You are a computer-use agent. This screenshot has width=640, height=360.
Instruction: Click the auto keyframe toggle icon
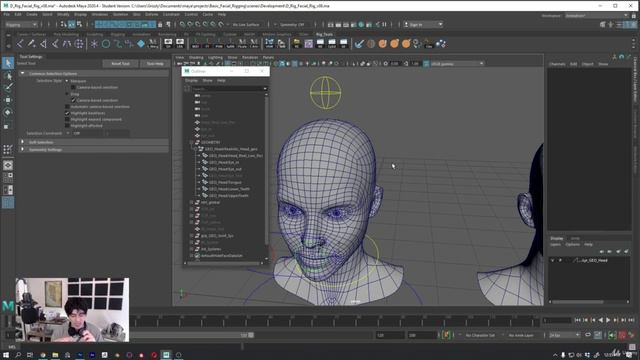click(622, 335)
